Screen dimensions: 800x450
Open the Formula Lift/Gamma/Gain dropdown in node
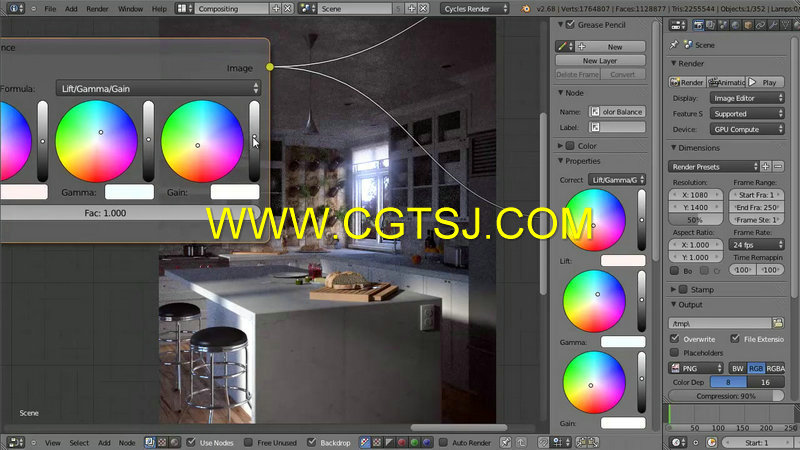(158, 89)
